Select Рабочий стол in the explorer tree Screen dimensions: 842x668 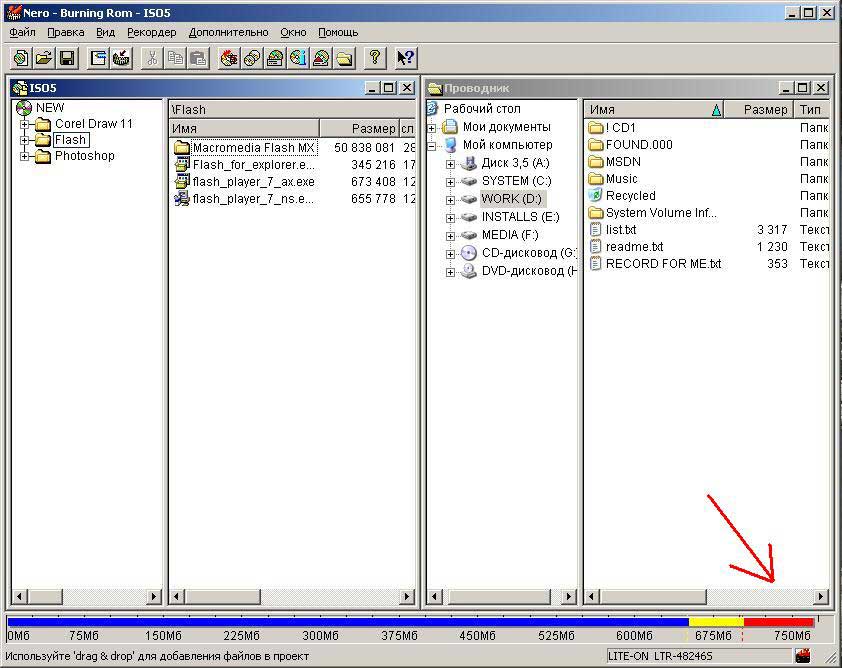475,108
